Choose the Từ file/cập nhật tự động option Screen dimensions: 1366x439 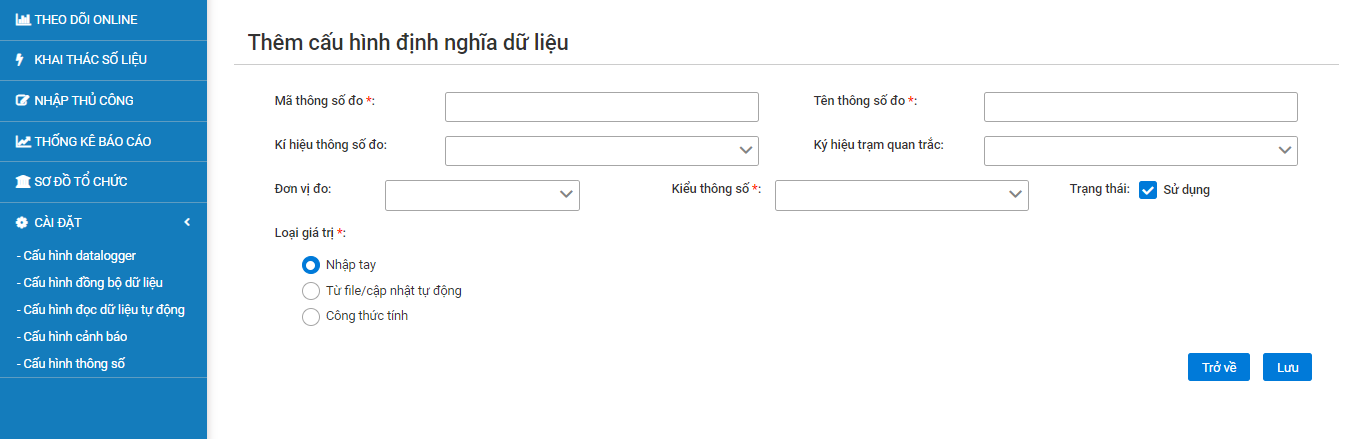(x=310, y=291)
